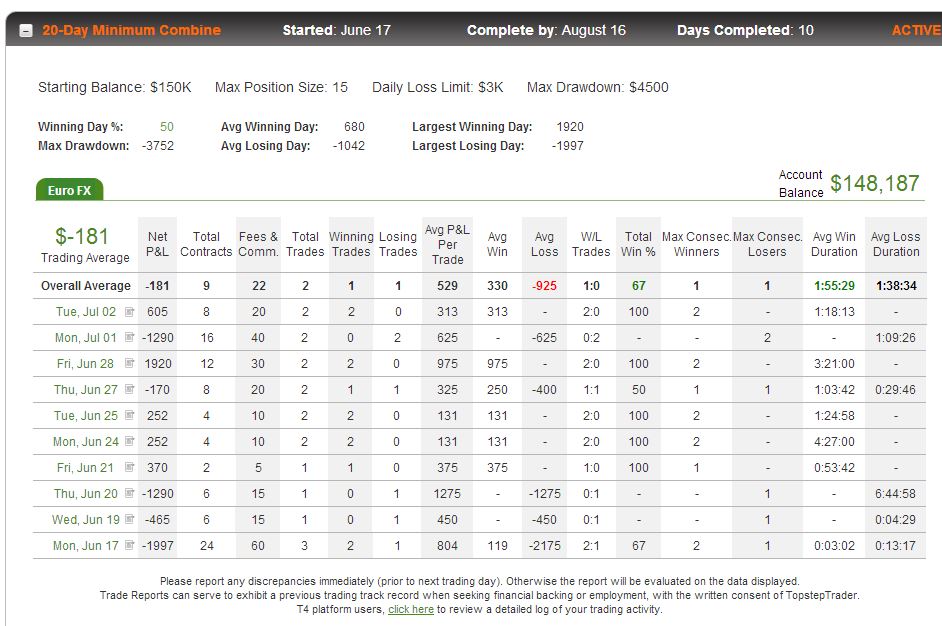Open the Fri, Jun 28 date link
Viewport: 942px width, 626px height.
click(x=85, y=363)
